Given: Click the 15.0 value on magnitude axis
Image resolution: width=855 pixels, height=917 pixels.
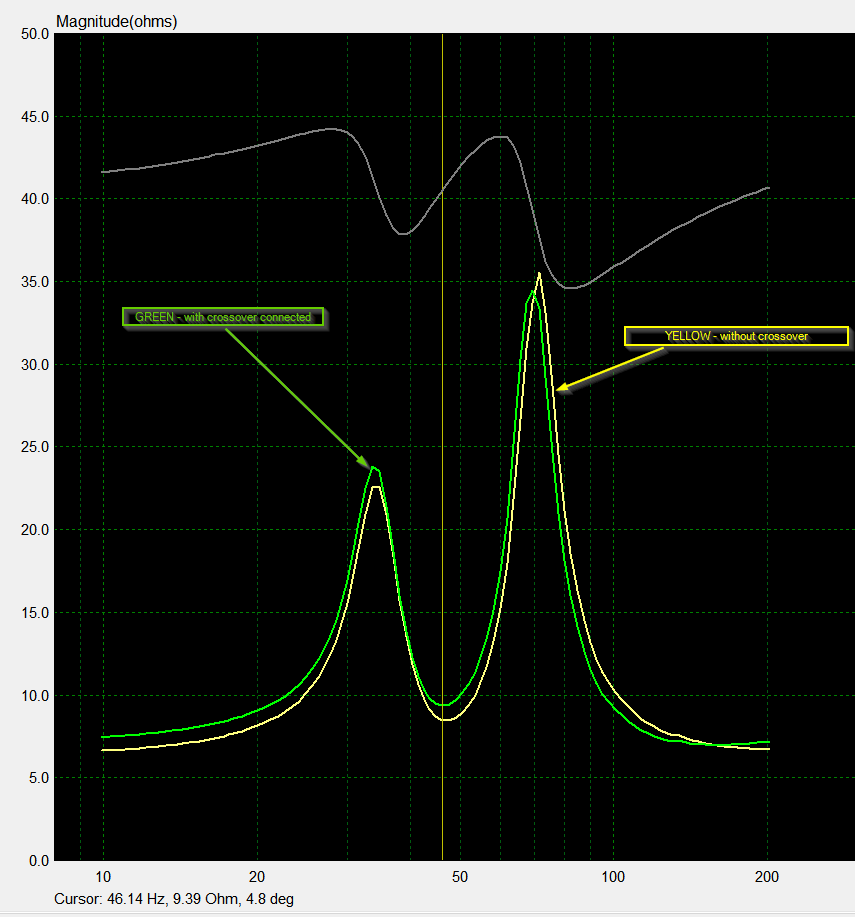Looking at the screenshot, I should pos(35,612).
